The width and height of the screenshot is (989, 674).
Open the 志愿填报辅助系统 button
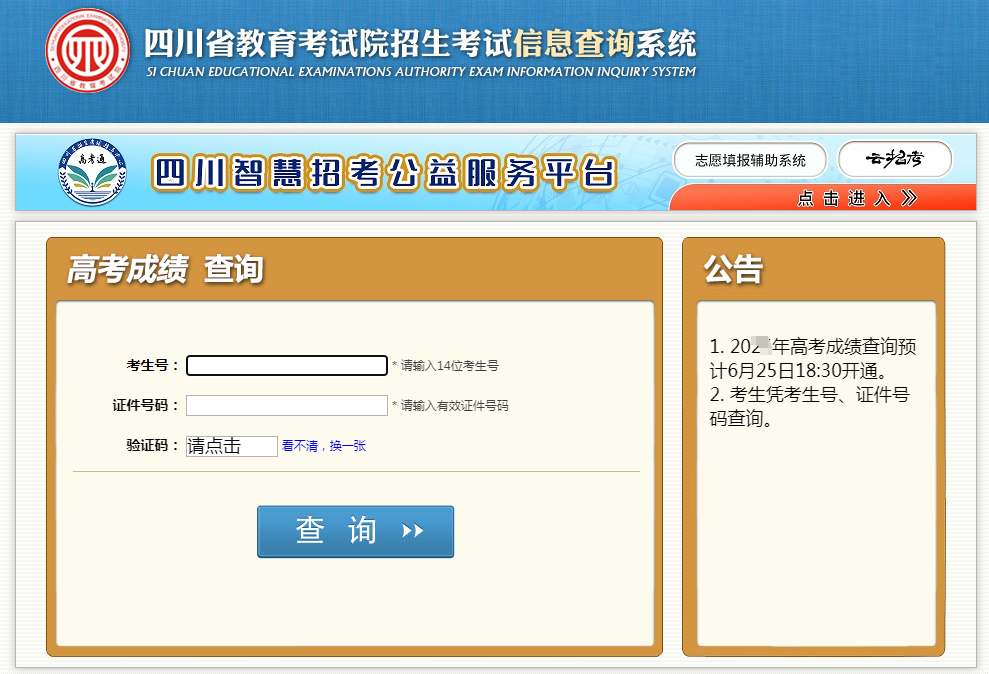tap(750, 160)
